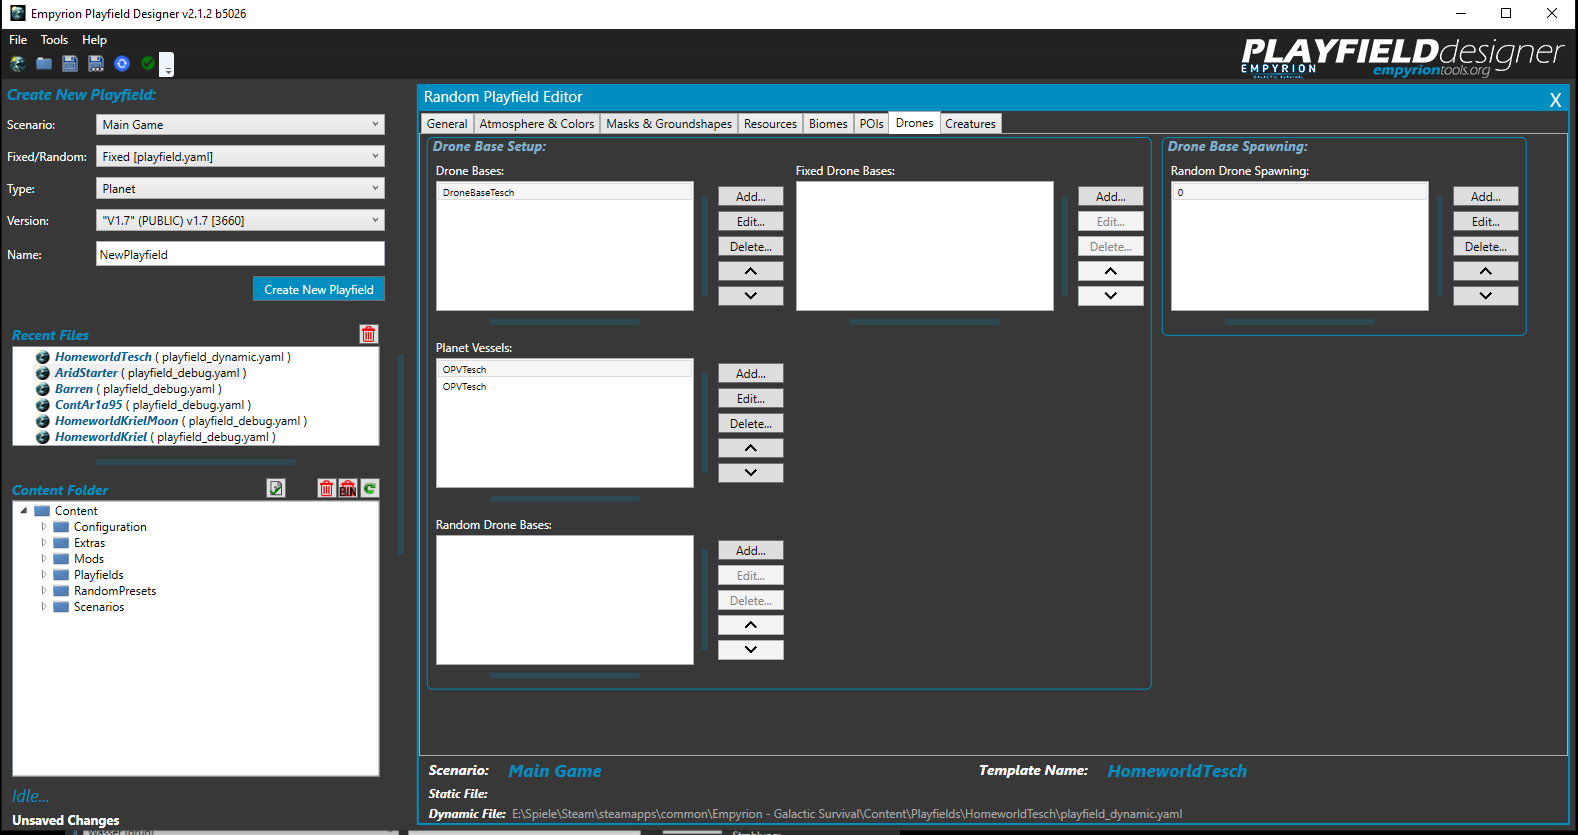The height and width of the screenshot is (835, 1578).
Task: Move Random Drone Spawning item up
Action: pos(1486,271)
